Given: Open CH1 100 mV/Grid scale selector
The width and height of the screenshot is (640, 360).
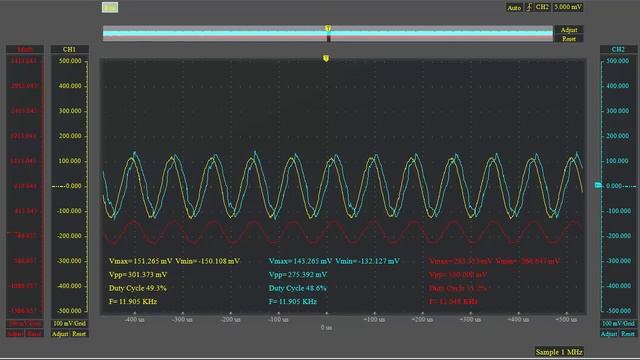Looking at the screenshot, I should pyautogui.click(x=69, y=324).
